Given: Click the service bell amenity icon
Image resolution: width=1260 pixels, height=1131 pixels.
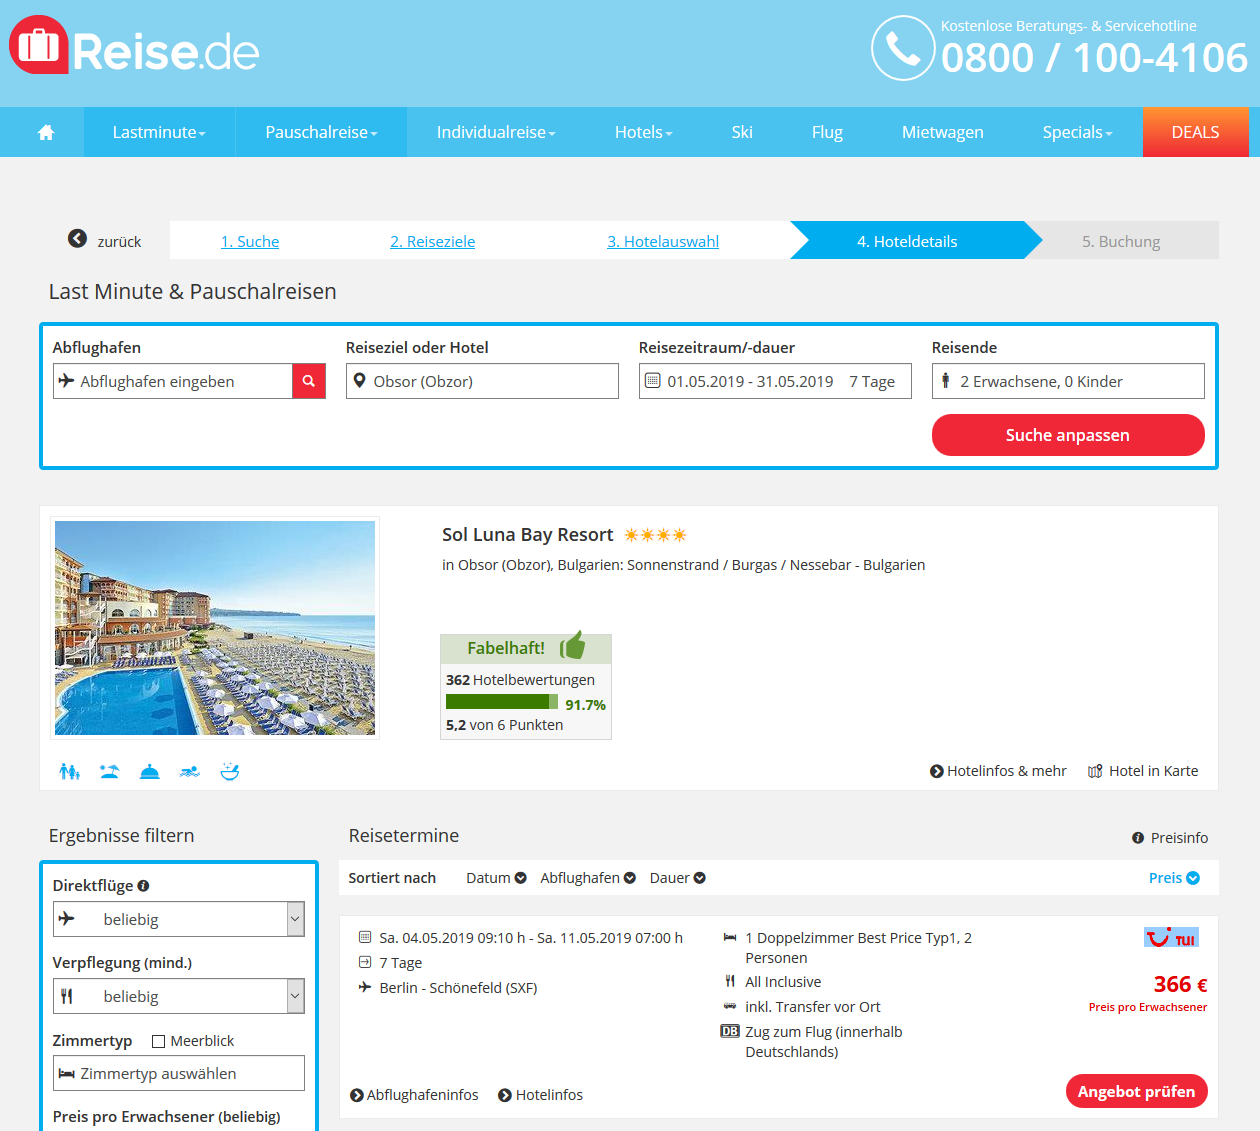Looking at the screenshot, I should click(150, 771).
